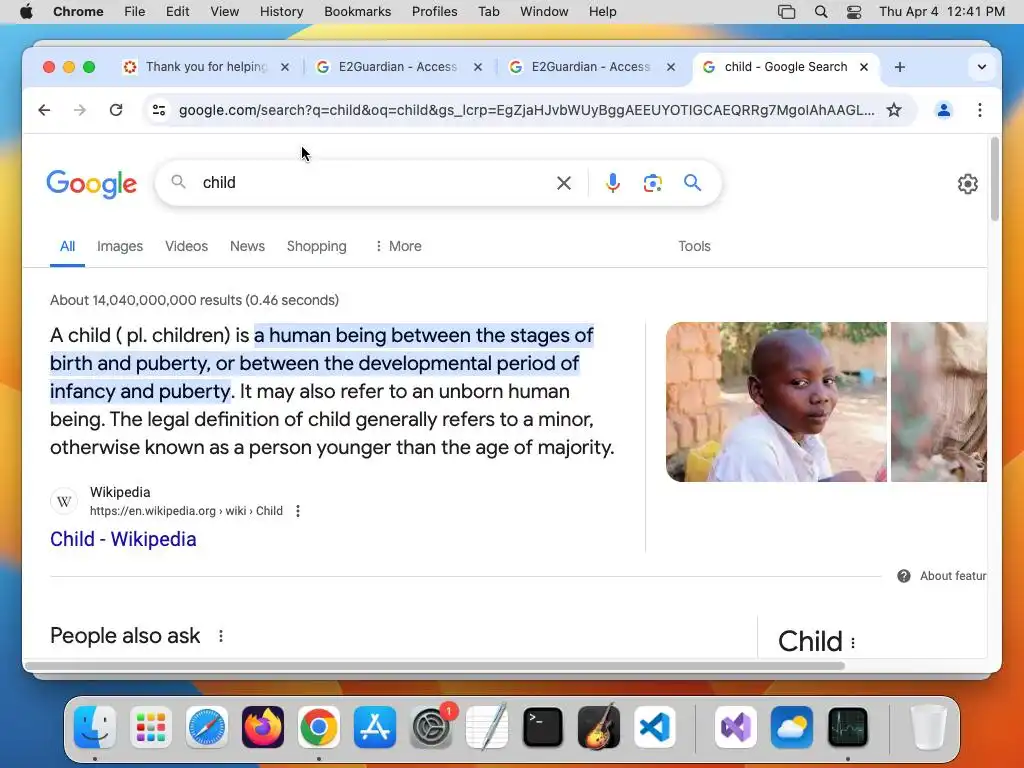Open Launchpad from the Dock
The height and width of the screenshot is (768, 1024).
[151, 727]
